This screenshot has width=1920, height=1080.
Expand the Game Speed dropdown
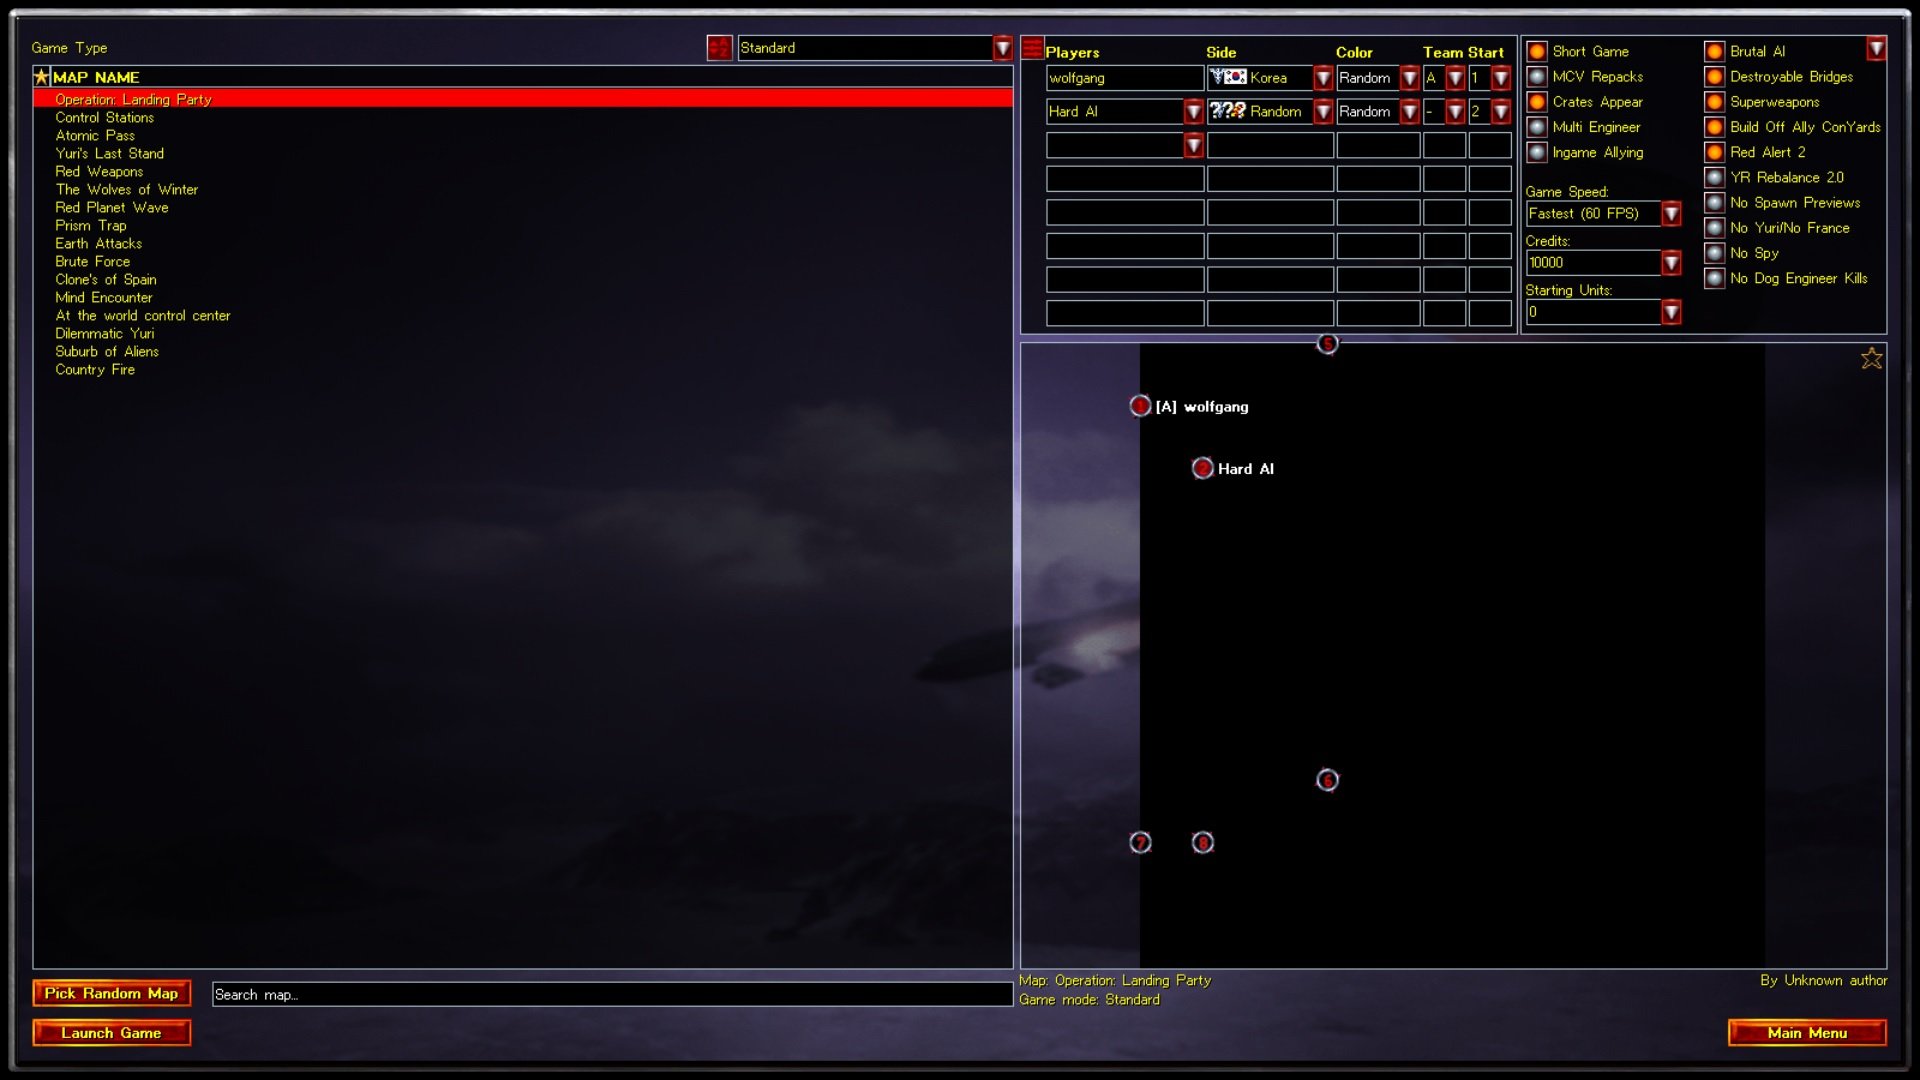tap(1673, 212)
